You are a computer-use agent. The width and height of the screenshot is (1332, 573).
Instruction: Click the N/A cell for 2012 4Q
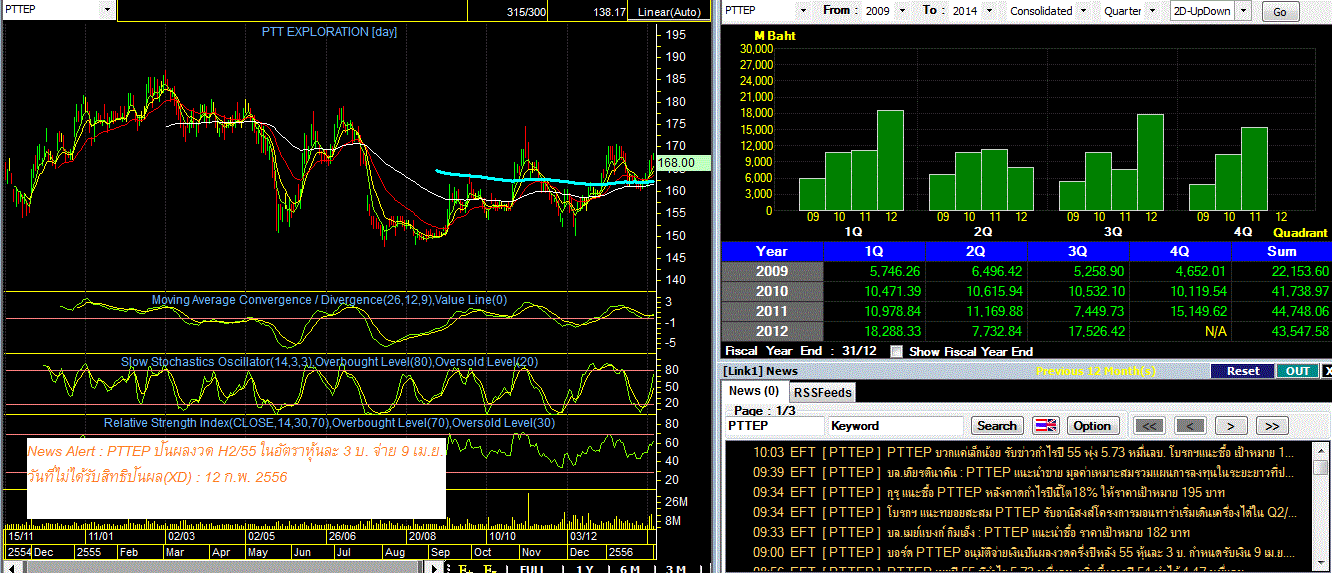click(1180, 331)
